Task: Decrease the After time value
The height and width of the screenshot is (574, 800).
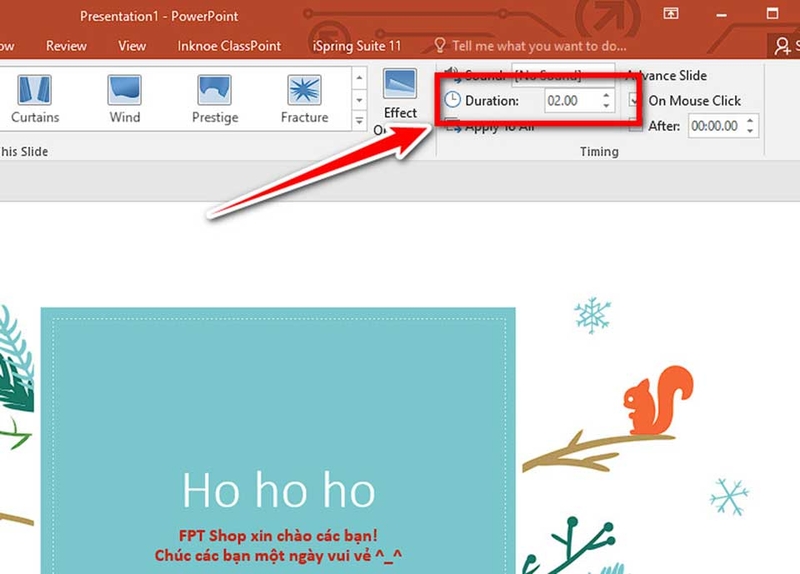Action: pos(750,131)
